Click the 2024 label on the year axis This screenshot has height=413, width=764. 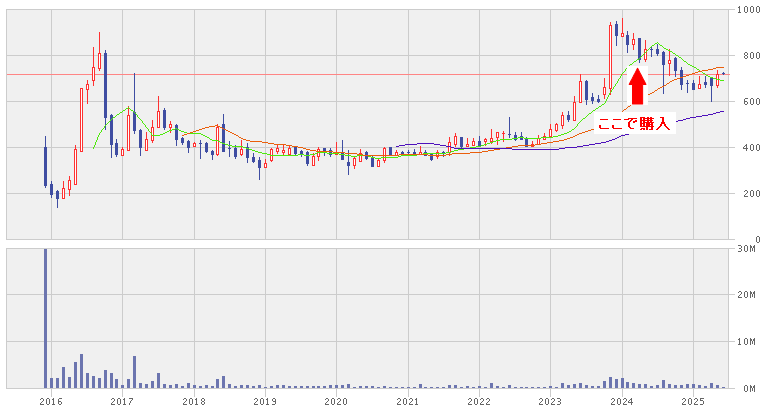pos(622,402)
